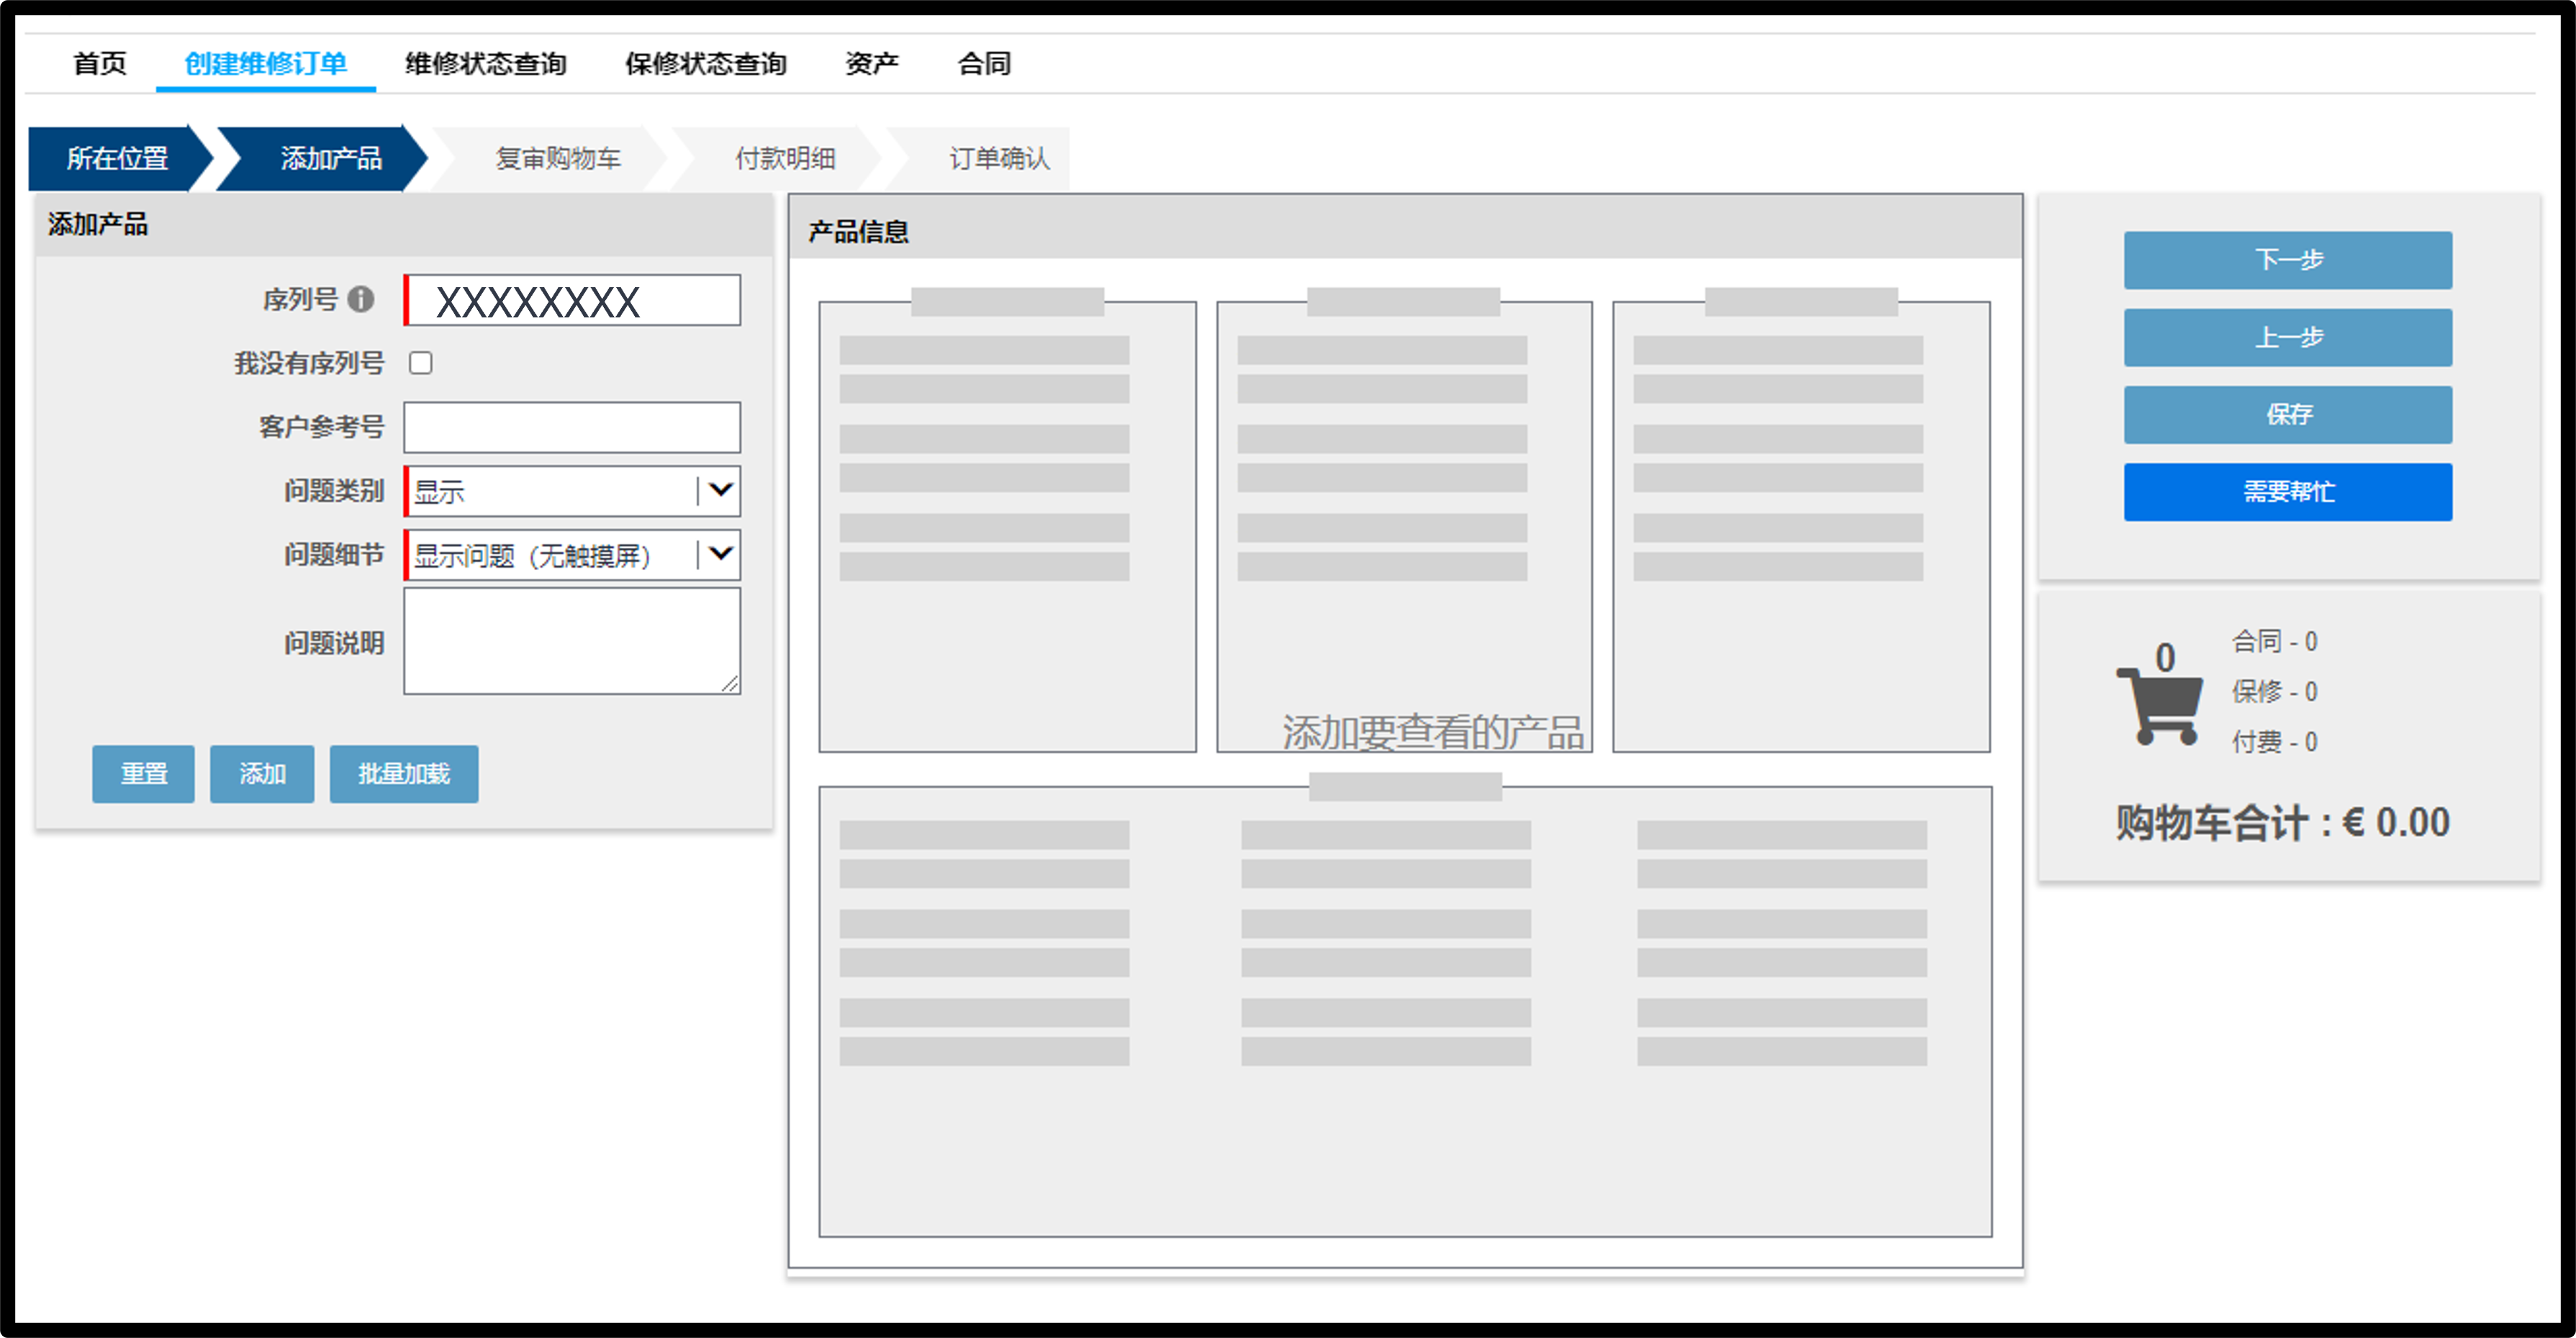Click the 付费 - 0 cart entry

(2275, 742)
